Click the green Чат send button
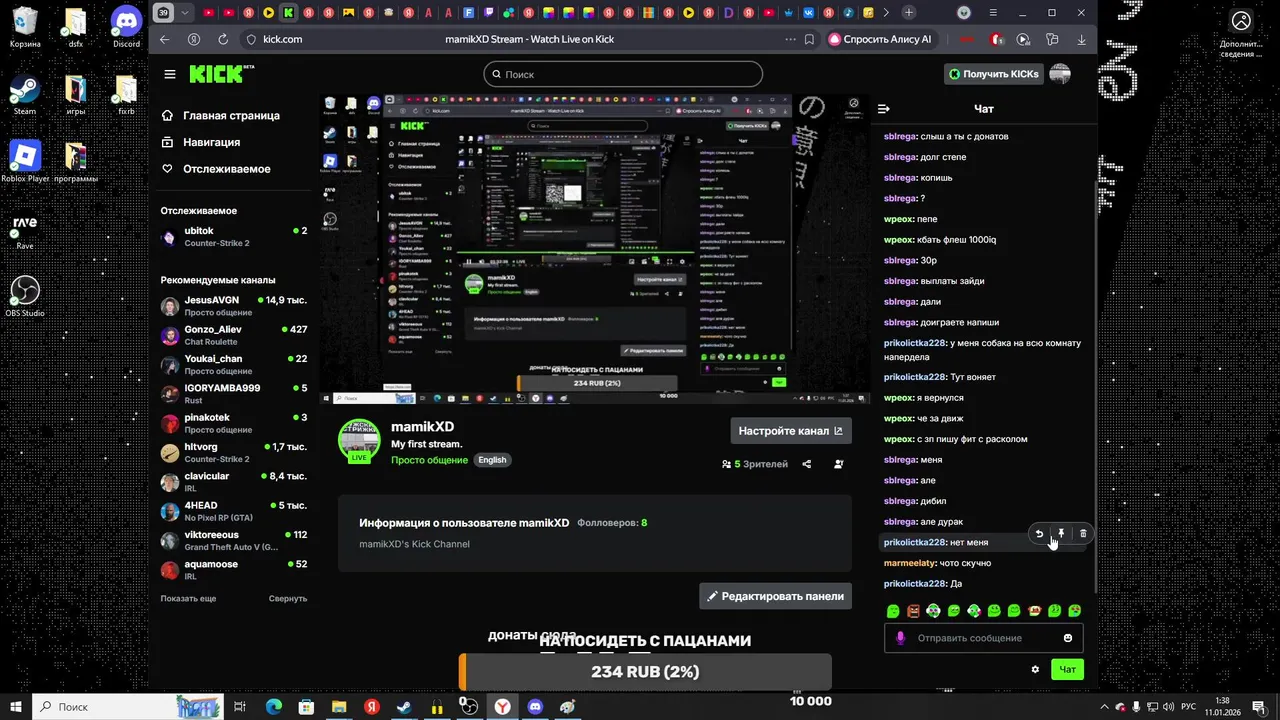The image size is (1280, 720). tap(1068, 669)
